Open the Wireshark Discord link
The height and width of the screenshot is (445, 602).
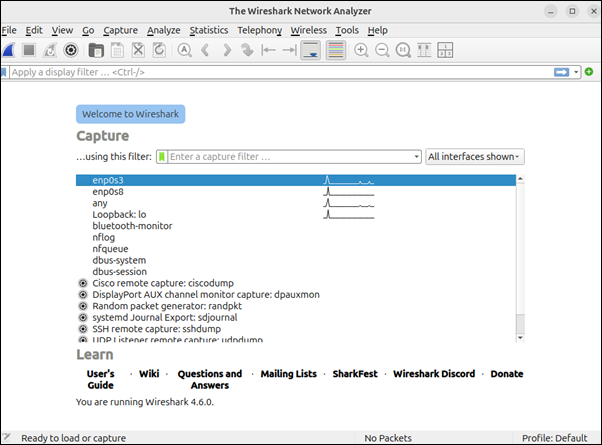tap(434, 374)
